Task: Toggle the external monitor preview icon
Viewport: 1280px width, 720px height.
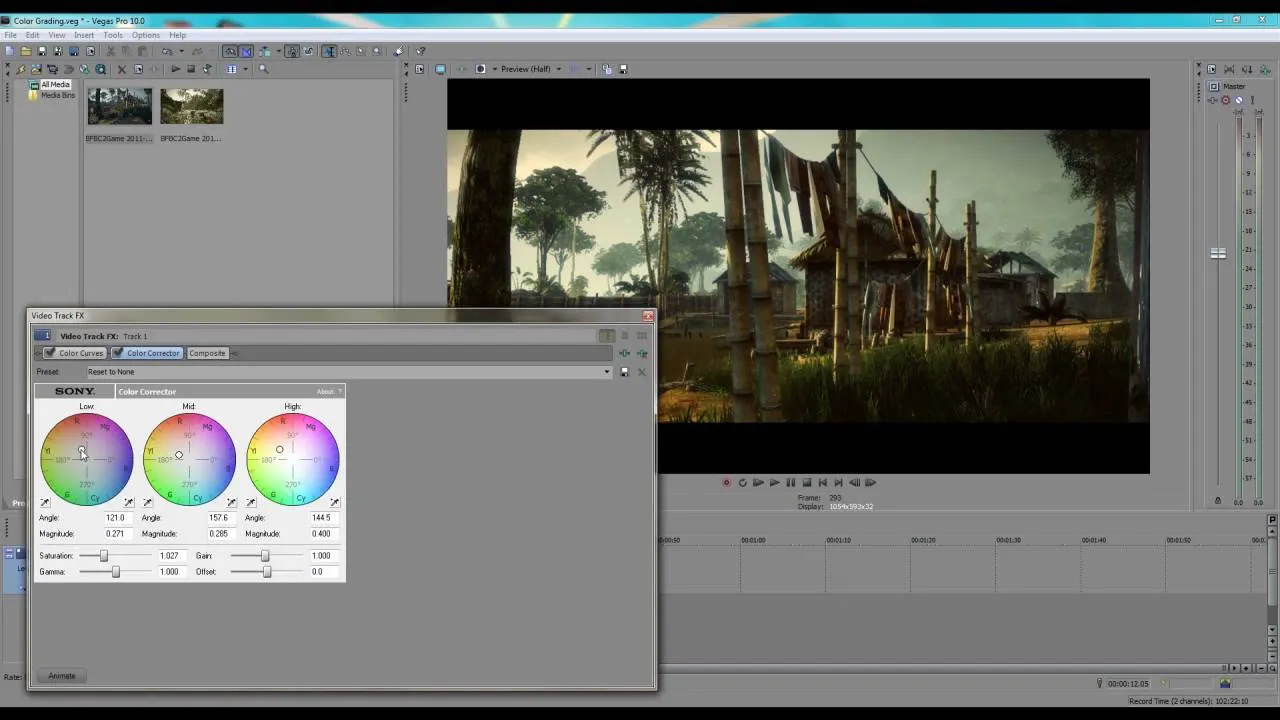Action: pos(440,69)
